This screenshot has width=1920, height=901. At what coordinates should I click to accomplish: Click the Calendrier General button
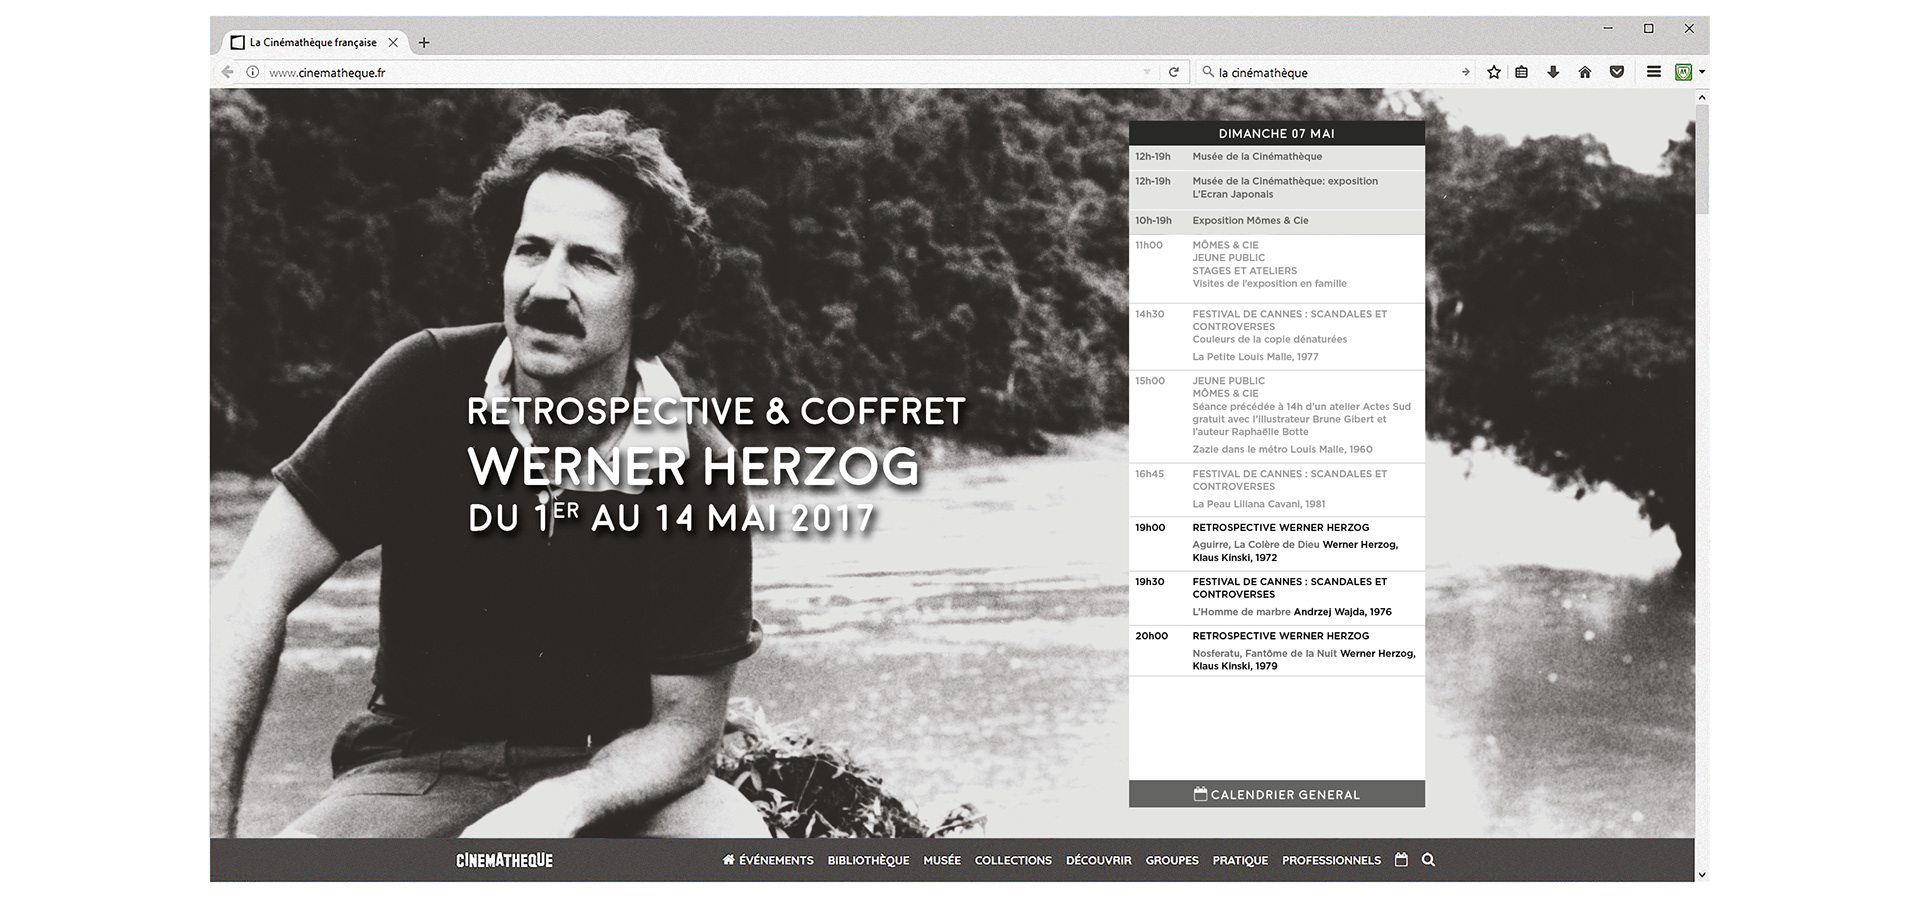1277,794
